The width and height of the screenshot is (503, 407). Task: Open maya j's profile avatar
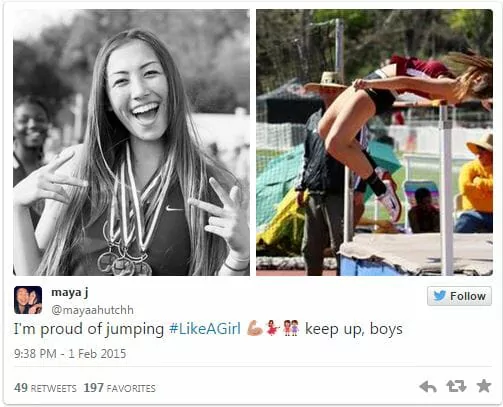[x=28, y=300]
